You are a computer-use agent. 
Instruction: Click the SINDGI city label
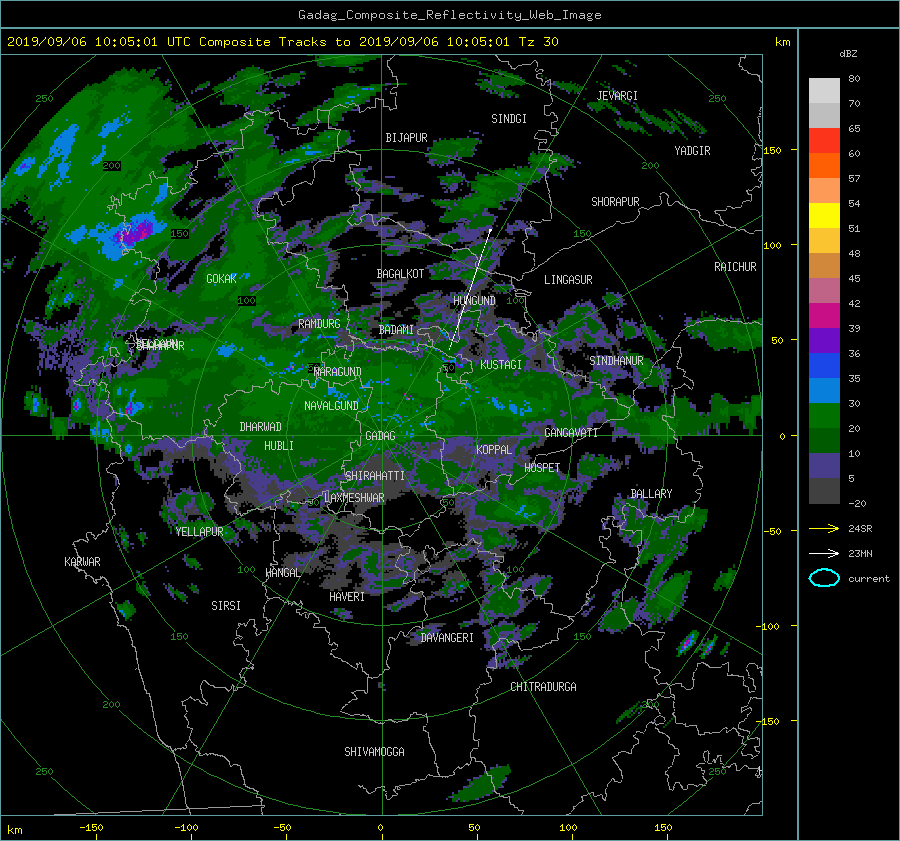click(509, 119)
